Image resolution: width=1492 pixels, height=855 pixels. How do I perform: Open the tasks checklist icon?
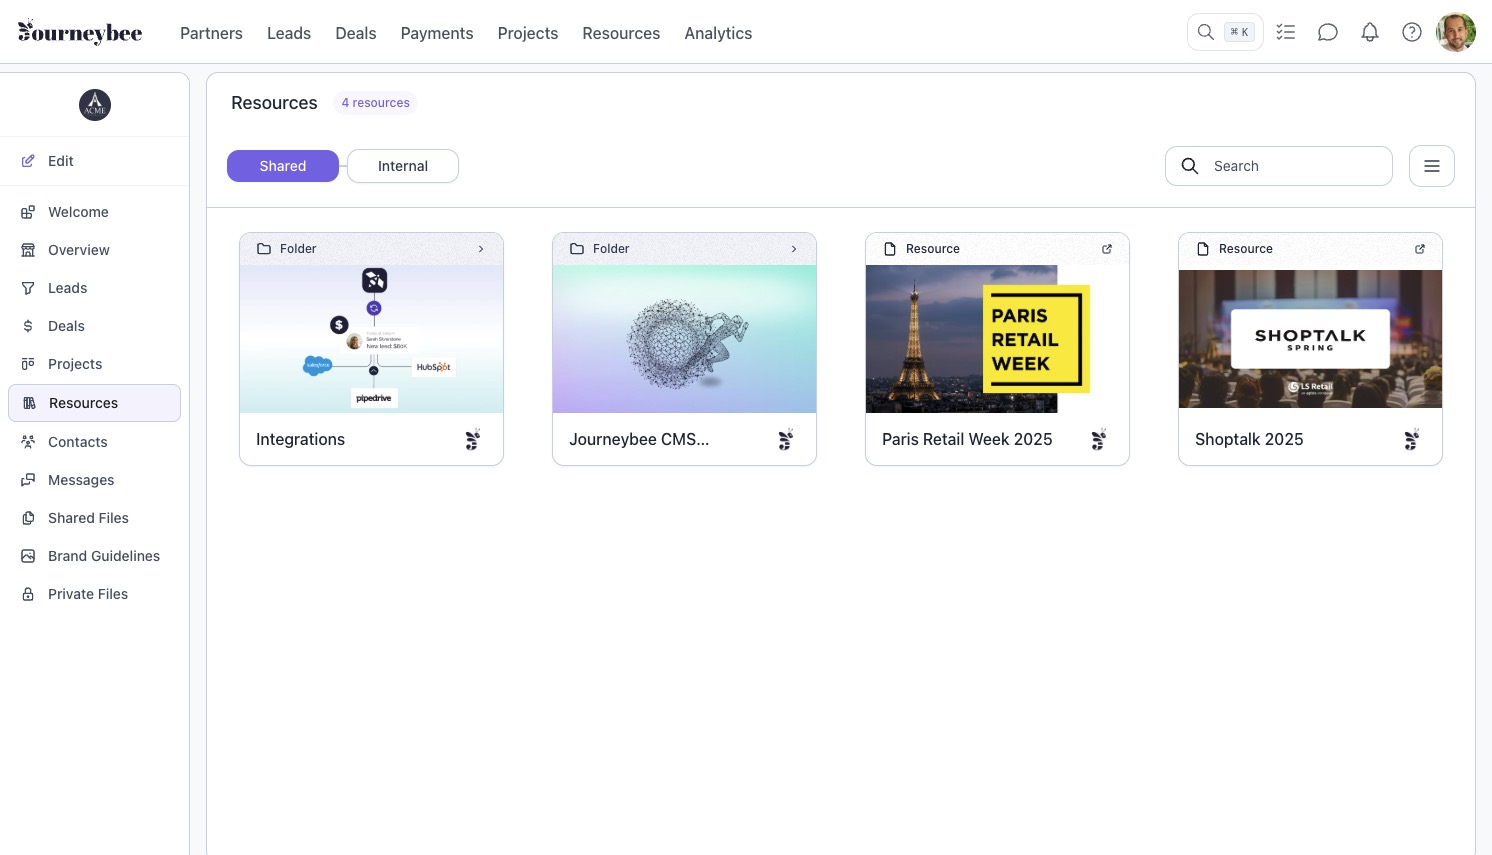pos(1286,32)
